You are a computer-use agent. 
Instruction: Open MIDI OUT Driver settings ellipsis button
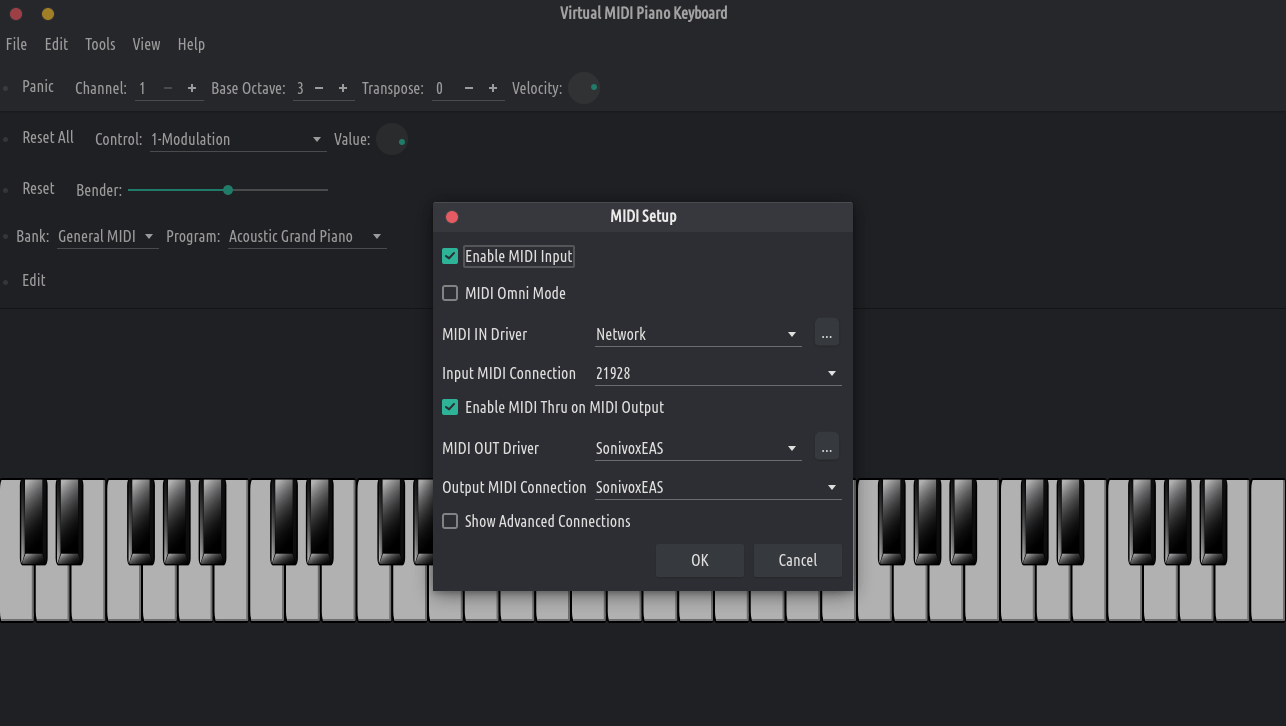[826, 447]
